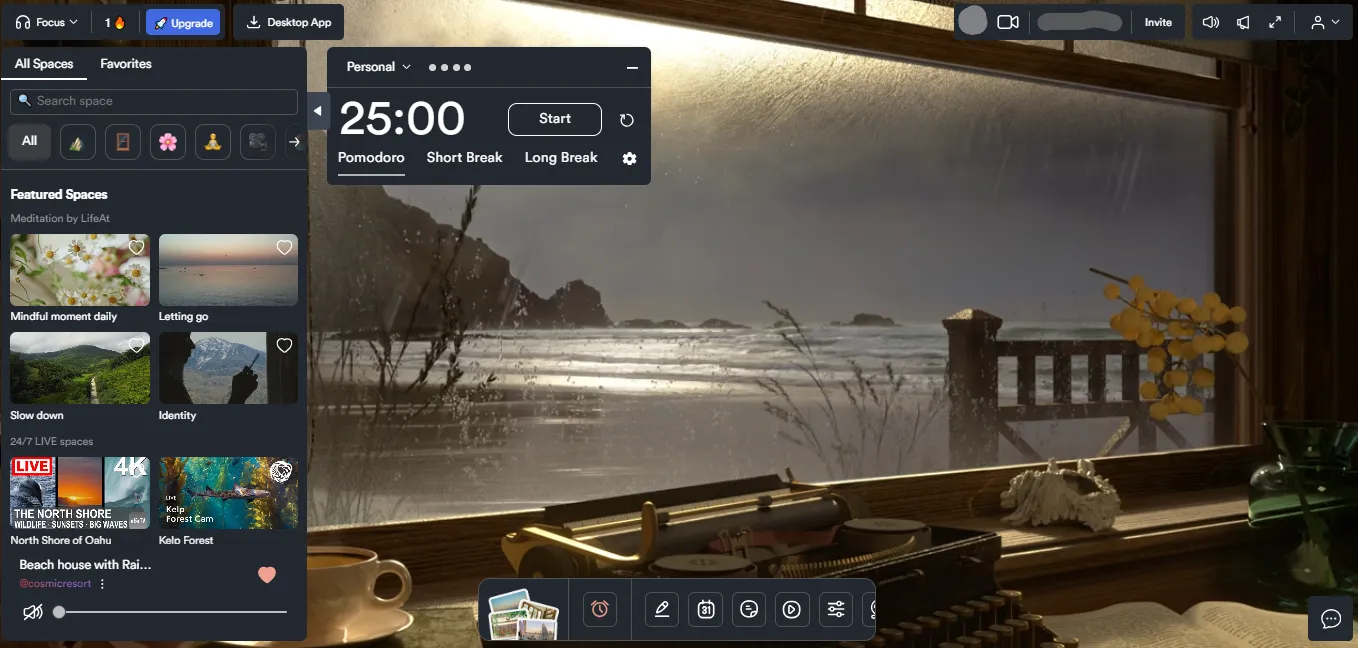Open the sounds mixer sliders icon
Viewport: 1358px width, 648px height.
click(835, 609)
